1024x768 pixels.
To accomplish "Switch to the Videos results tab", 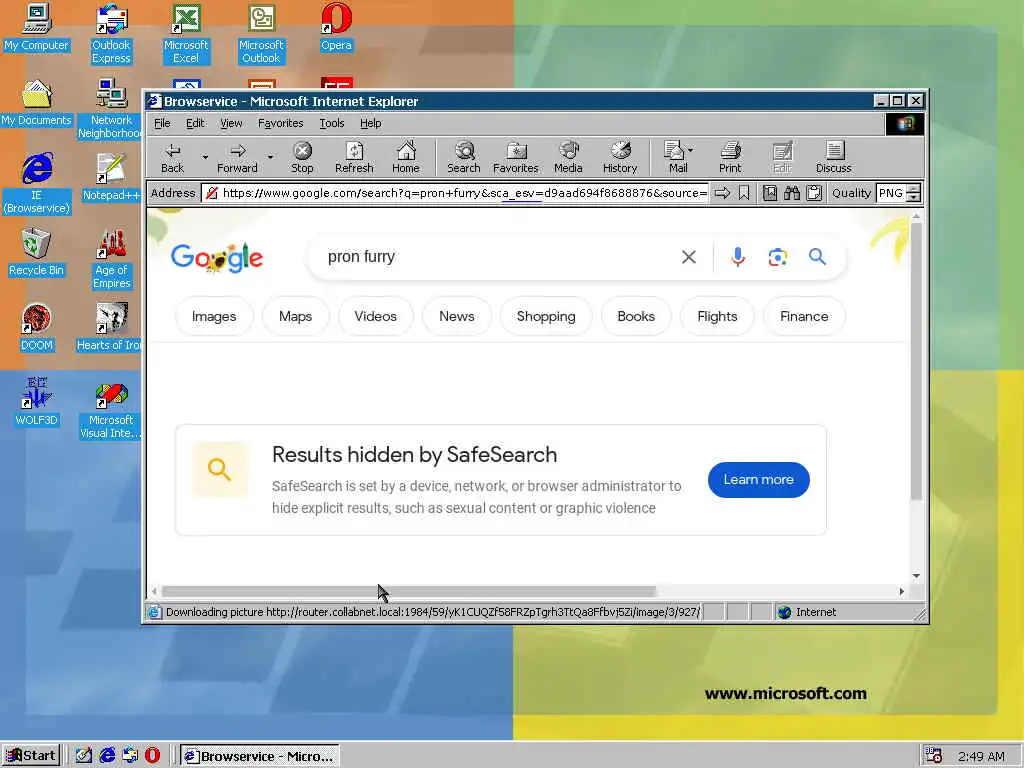I will click(376, 316).
